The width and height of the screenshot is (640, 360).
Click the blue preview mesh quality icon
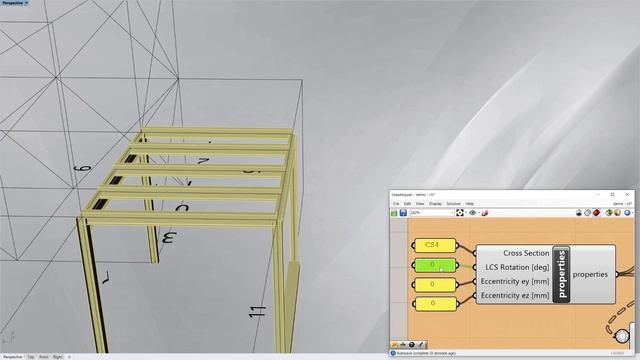click(627, 213)
